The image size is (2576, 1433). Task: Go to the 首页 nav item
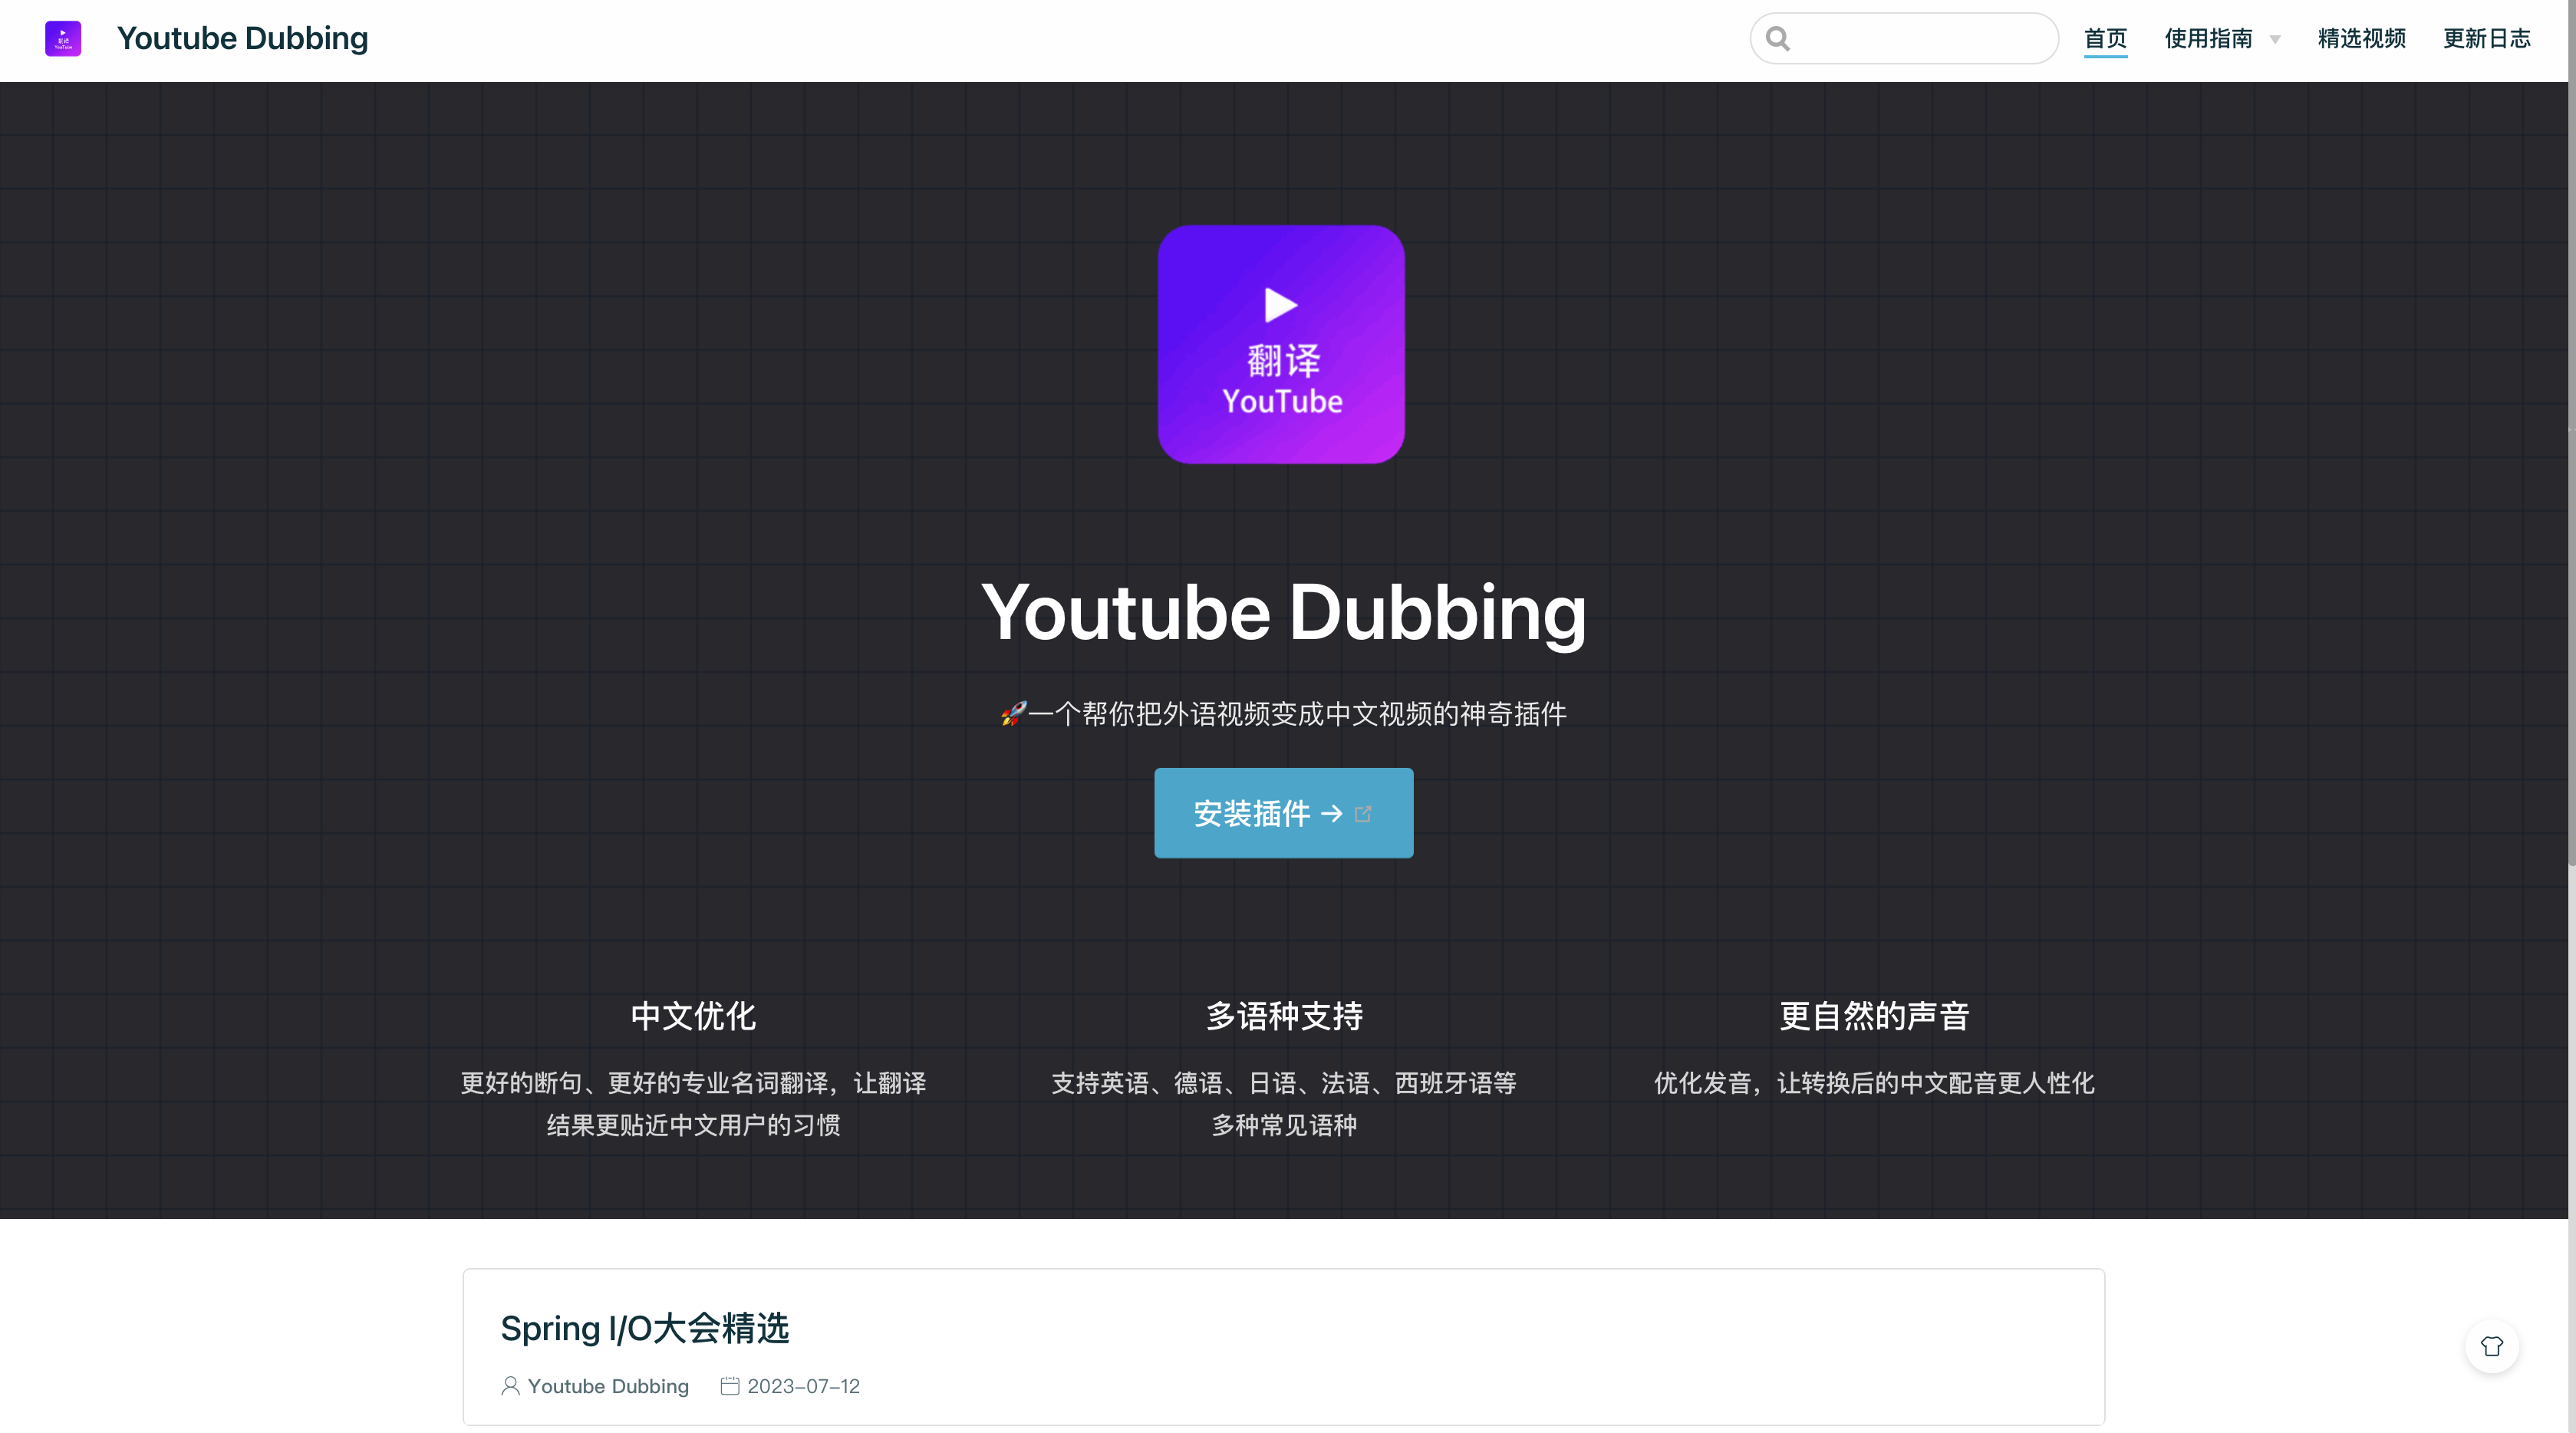(2105, 38)
